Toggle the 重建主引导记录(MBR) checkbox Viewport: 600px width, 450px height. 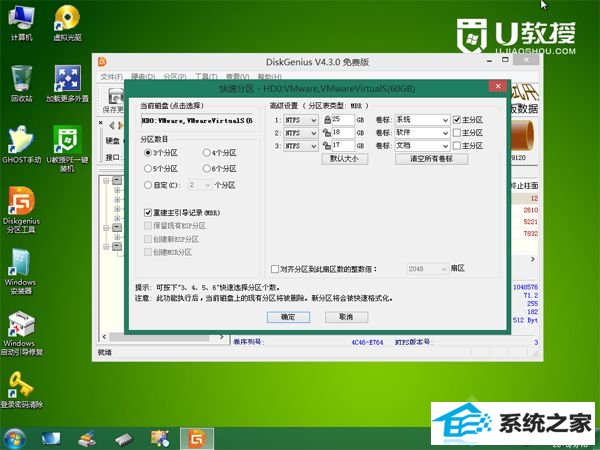click(x=148, y=212)
